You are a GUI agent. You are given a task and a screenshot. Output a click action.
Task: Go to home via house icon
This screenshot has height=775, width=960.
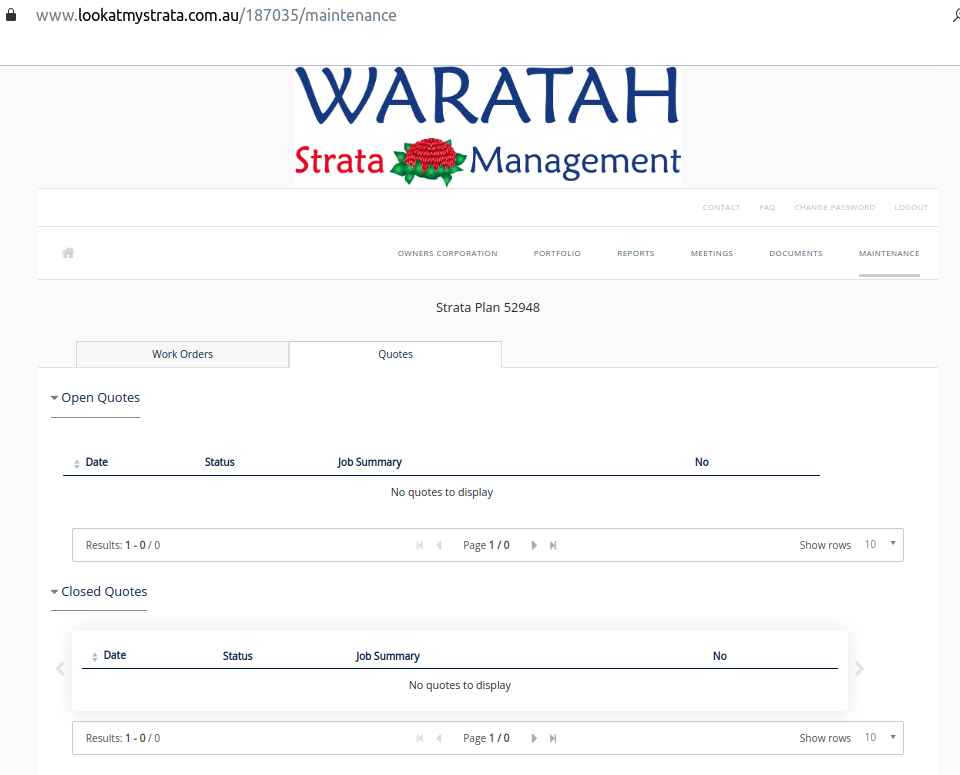pyautogui.click(x=68, y=253)
